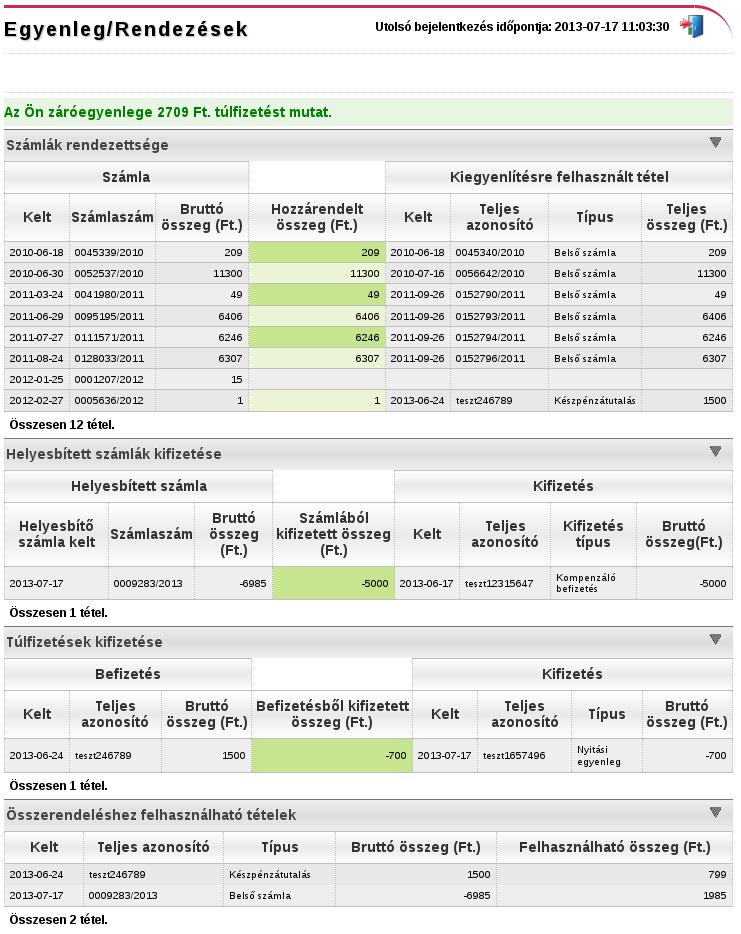Image resolution: width=741 pixels, height=934 pixels.
Task: Select invoice number 0005636/2012
Action: click(x=109, y=401)
